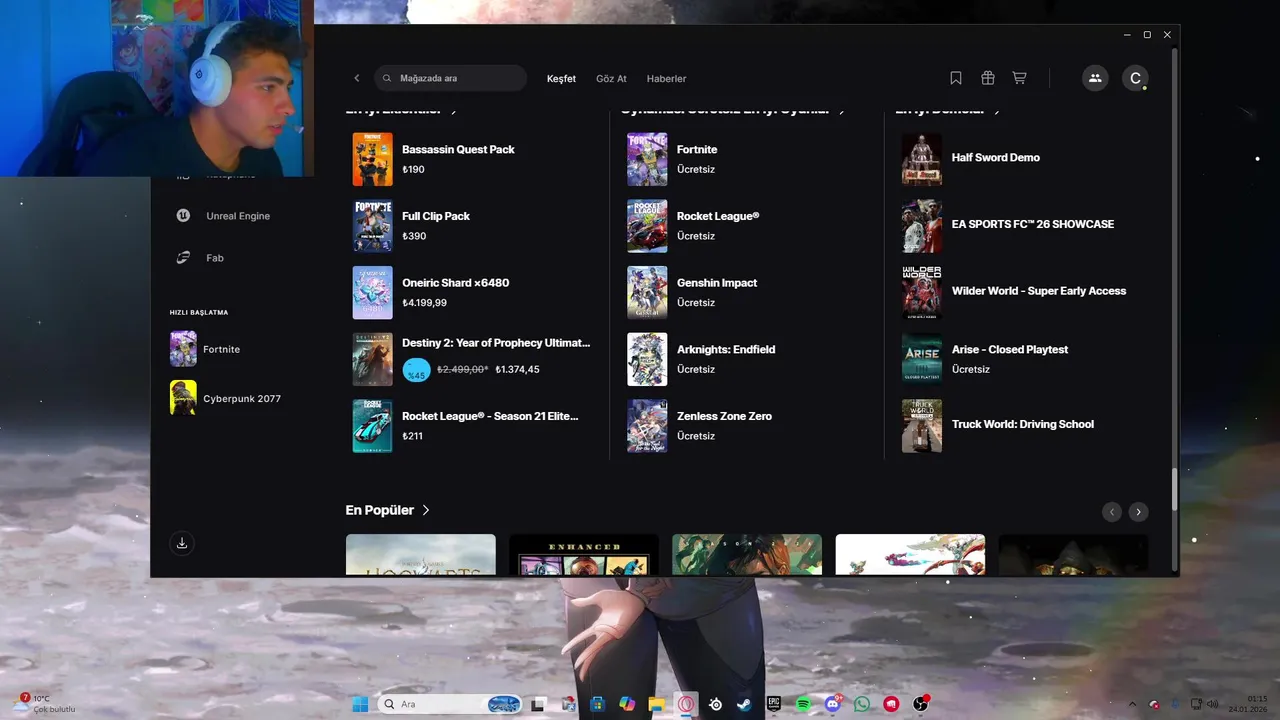Open Destiny 2: Year of Prophecy listing
The image size is (1280, 720).
pyautogui.click(x=472, y=359)
